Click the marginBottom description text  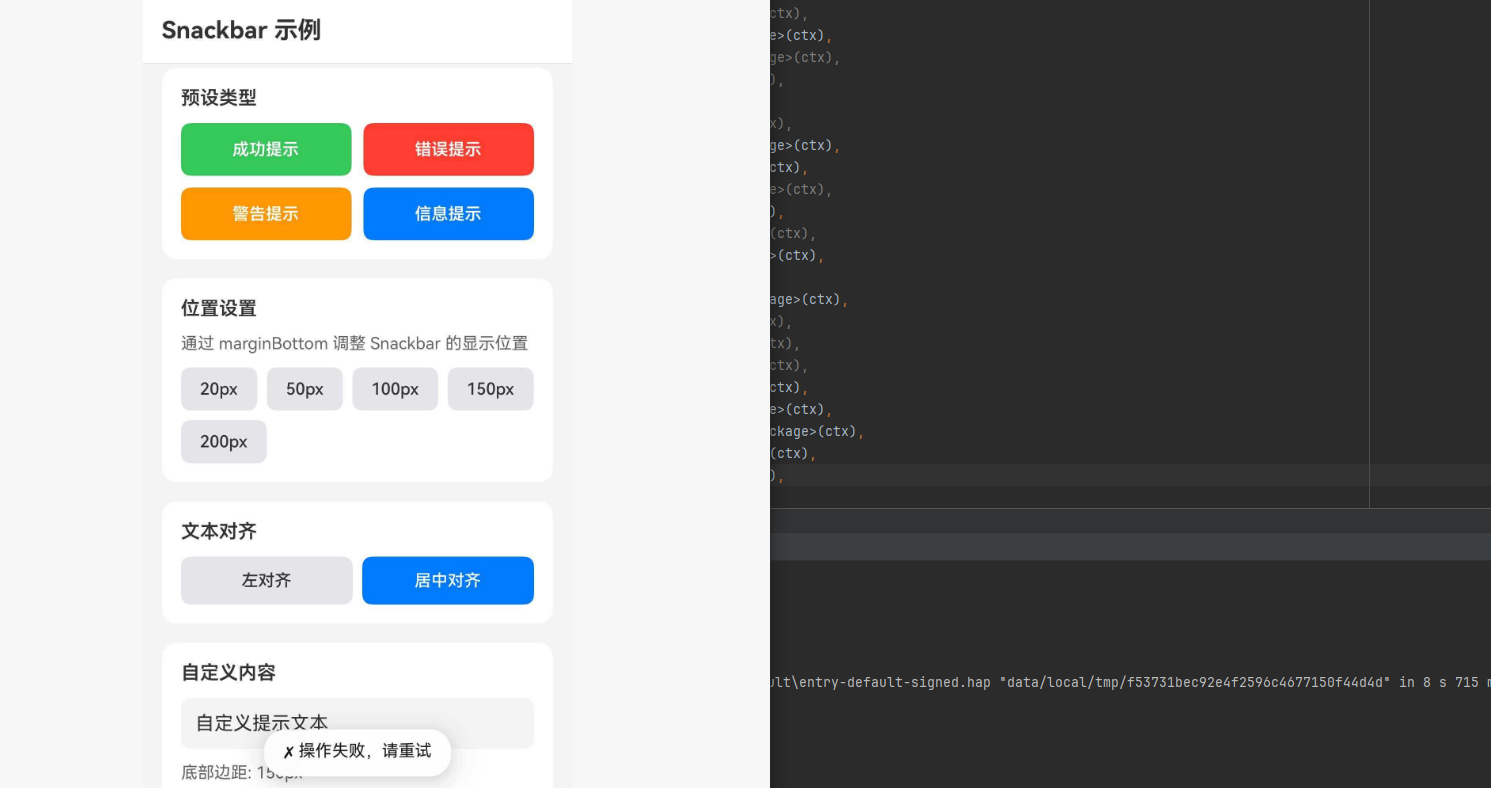click(354, 344)
